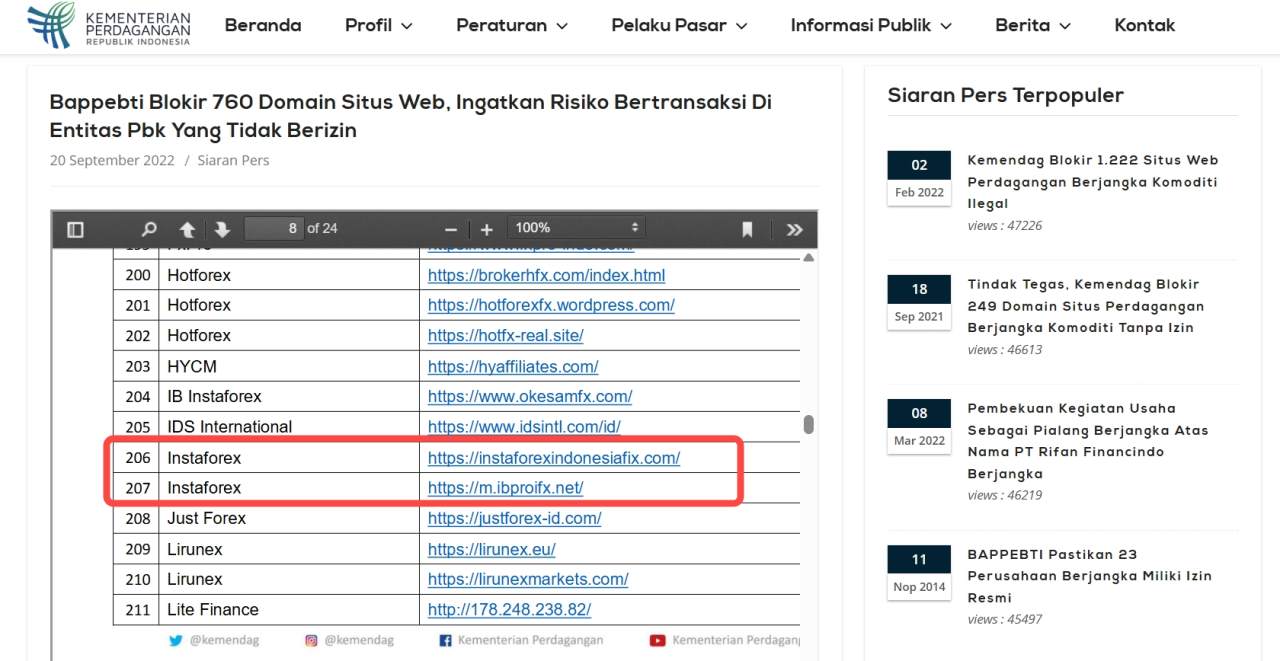Zoom out of the PDF document
The width and height of the screenshot is (1280, 661).
pyautogui.click(x=451, y=229)
